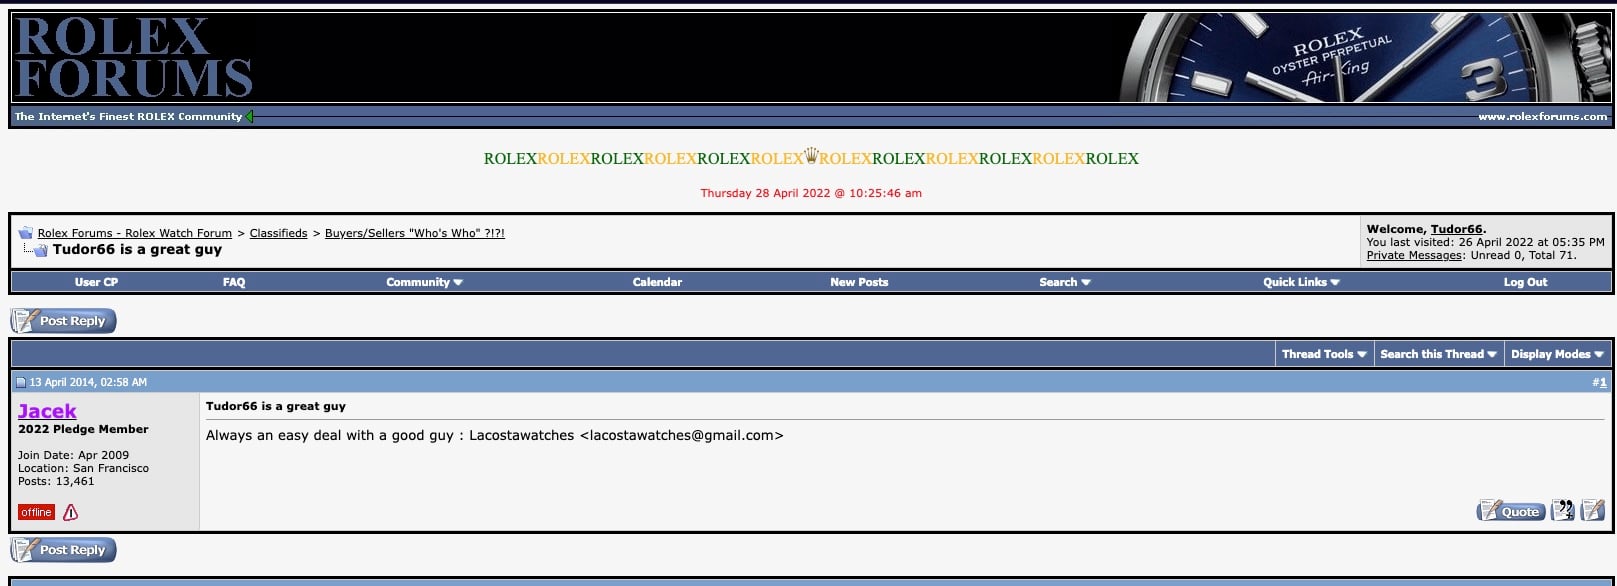Click the small post status icon beside the date
This screenshot has height=586, width=1617.
[21, 382]
